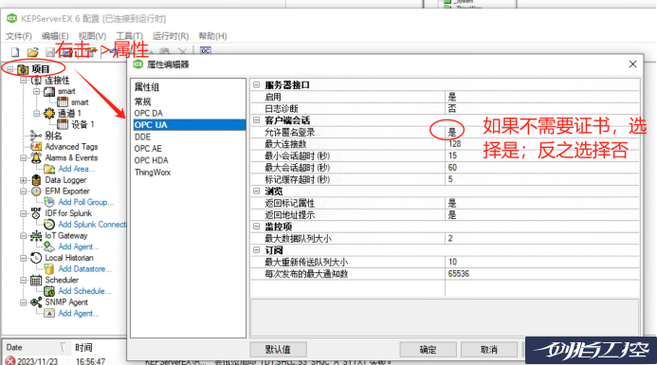This screenshot has width=657, height=365.
Task: Toggle the 返回标记属性 value
Action: (542, 204)
